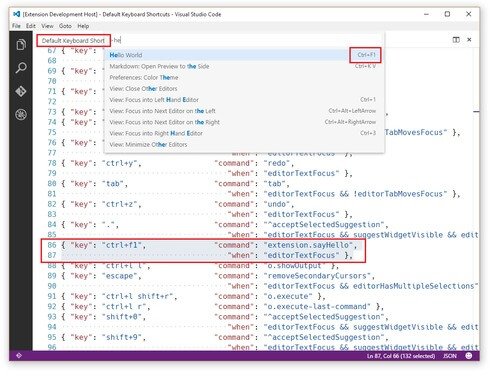Open the Git source control view
Viewport: 500px width, 378px height.
[x=21, y=91]
